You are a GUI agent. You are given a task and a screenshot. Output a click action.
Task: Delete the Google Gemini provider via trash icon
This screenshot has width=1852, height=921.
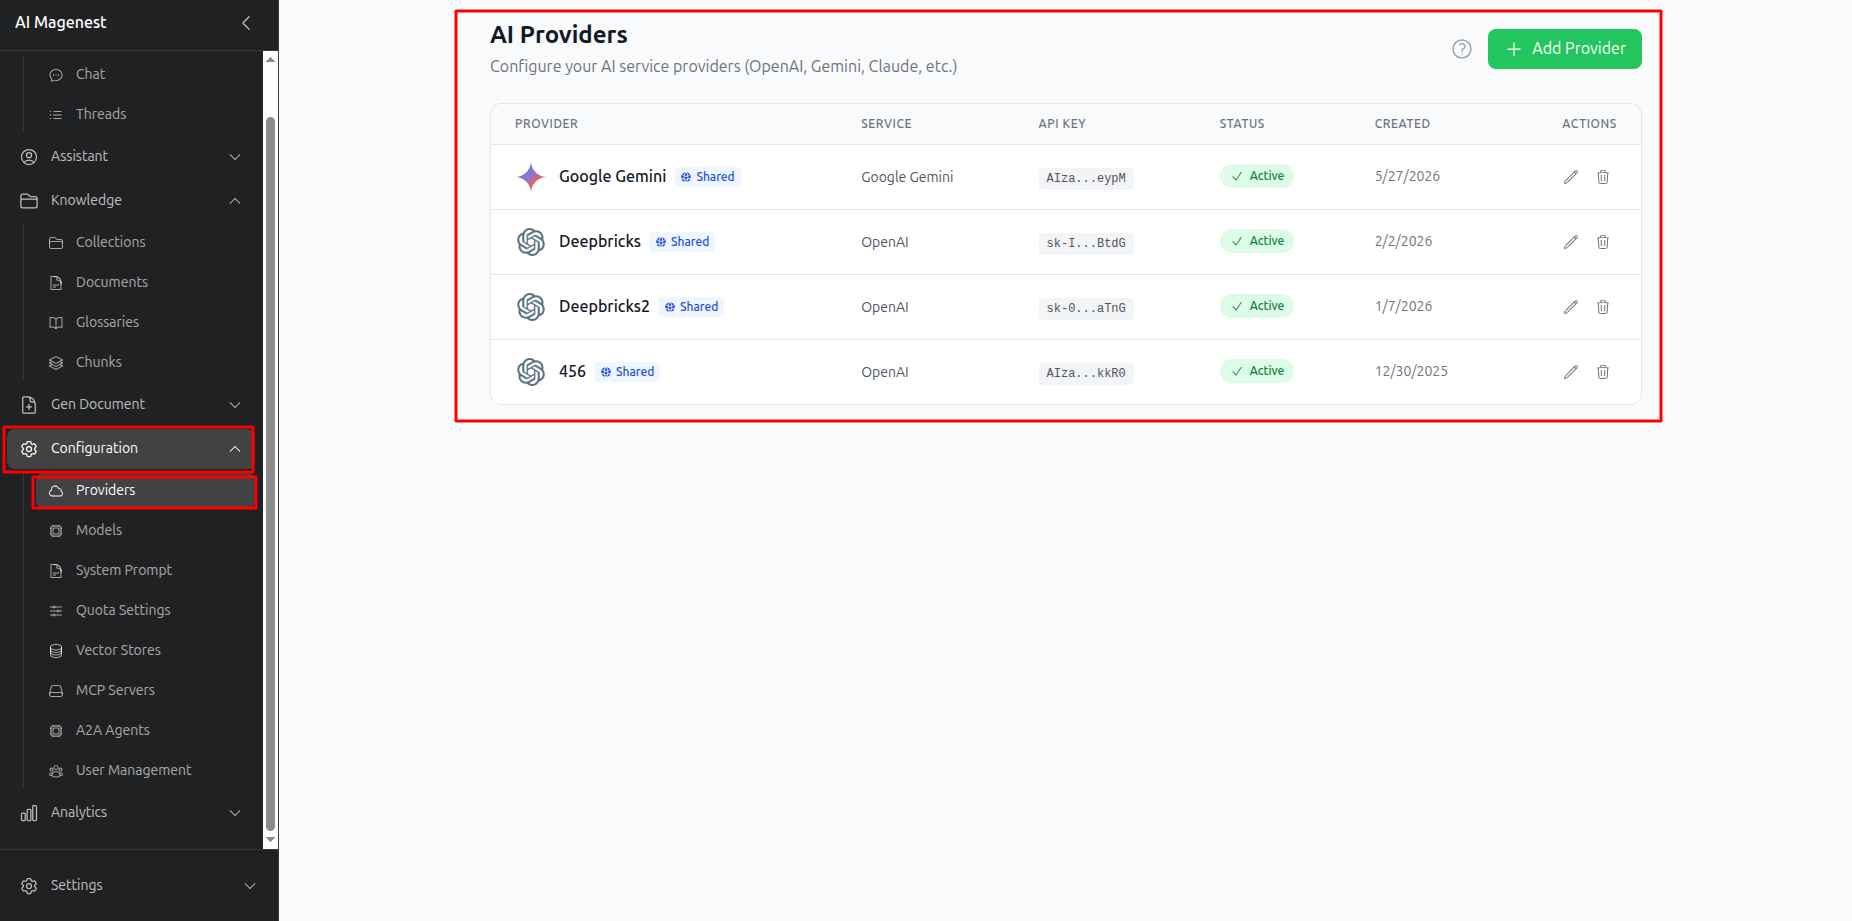pyautogui.click(x=1603, y=177)
